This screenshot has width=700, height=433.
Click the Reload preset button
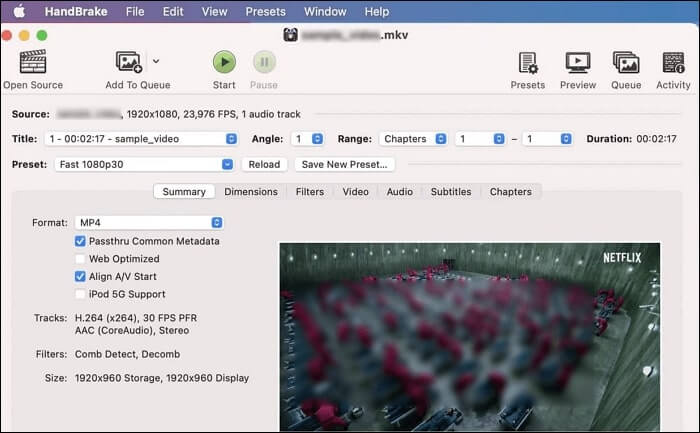point(264,164)
